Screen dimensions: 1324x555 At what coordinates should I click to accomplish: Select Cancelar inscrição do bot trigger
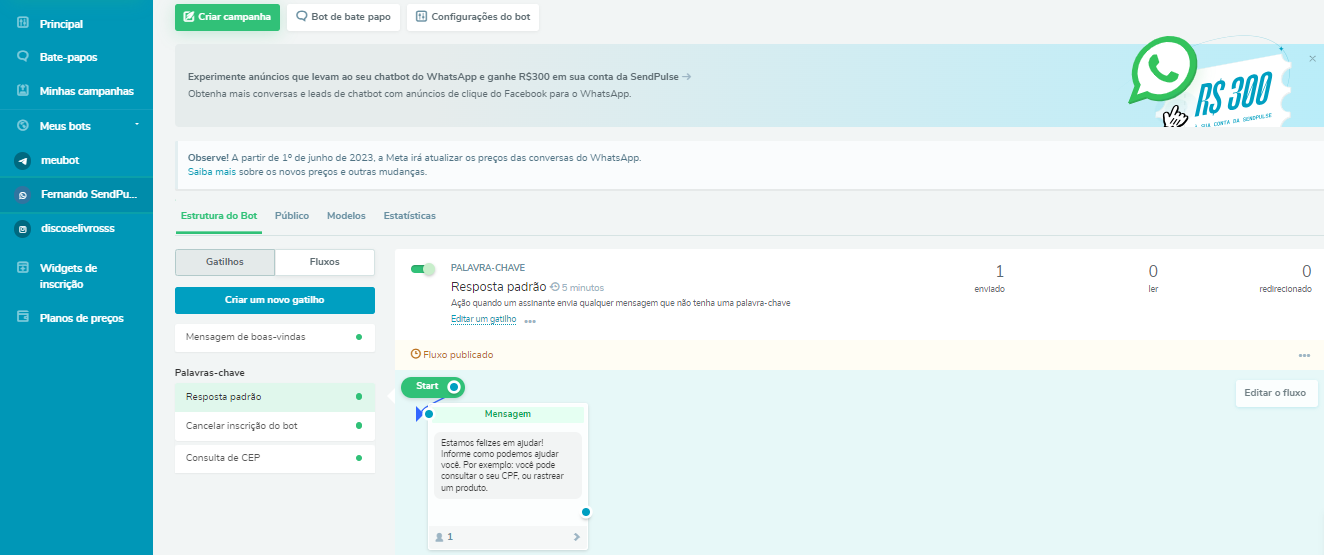[275, 426]
